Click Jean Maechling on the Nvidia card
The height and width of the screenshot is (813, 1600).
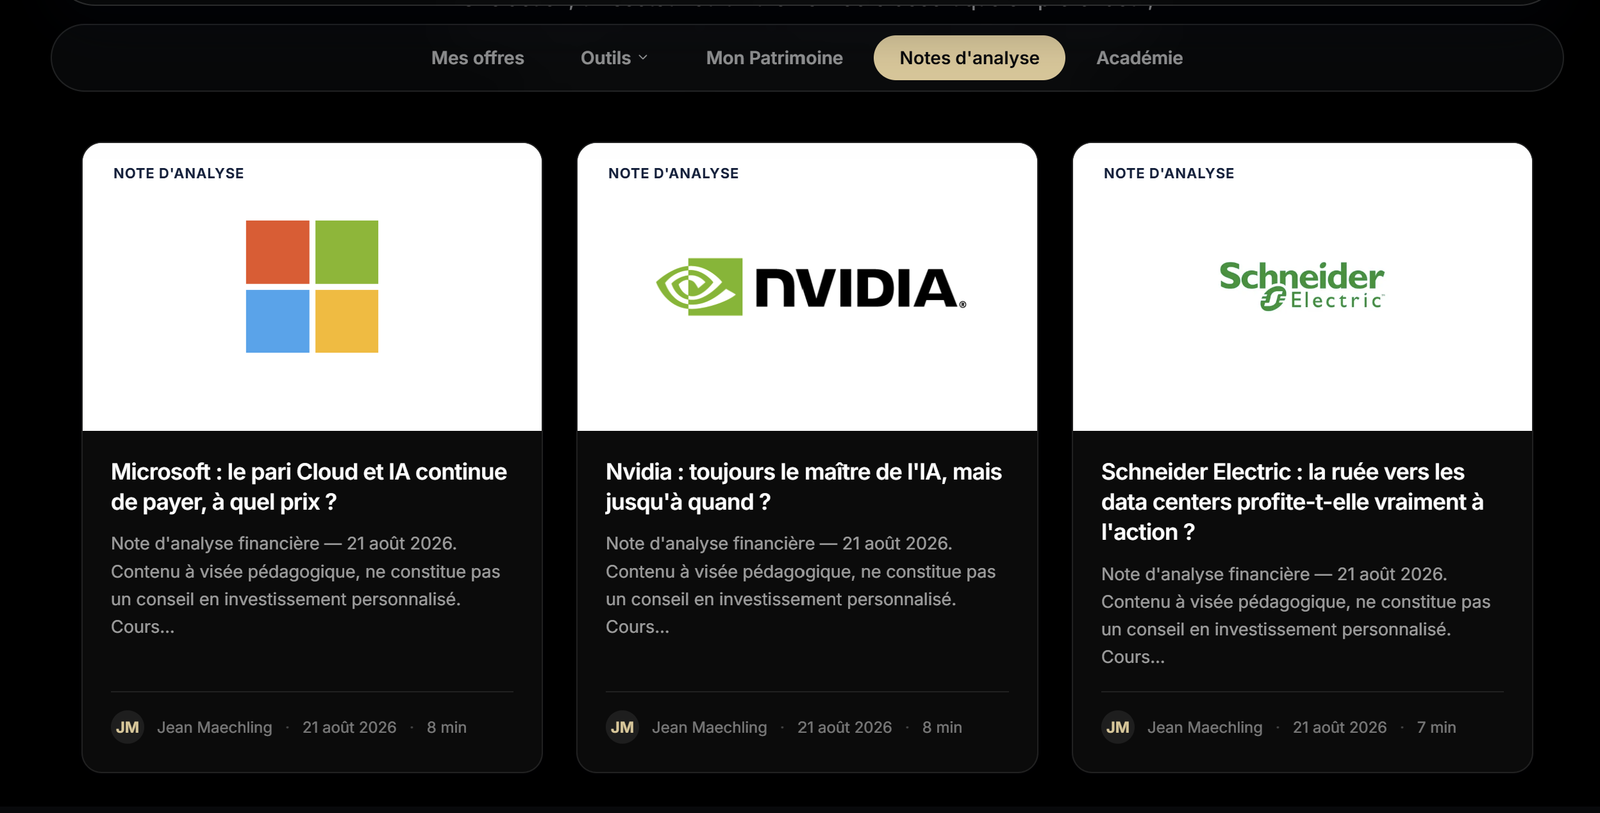(709, 728)
